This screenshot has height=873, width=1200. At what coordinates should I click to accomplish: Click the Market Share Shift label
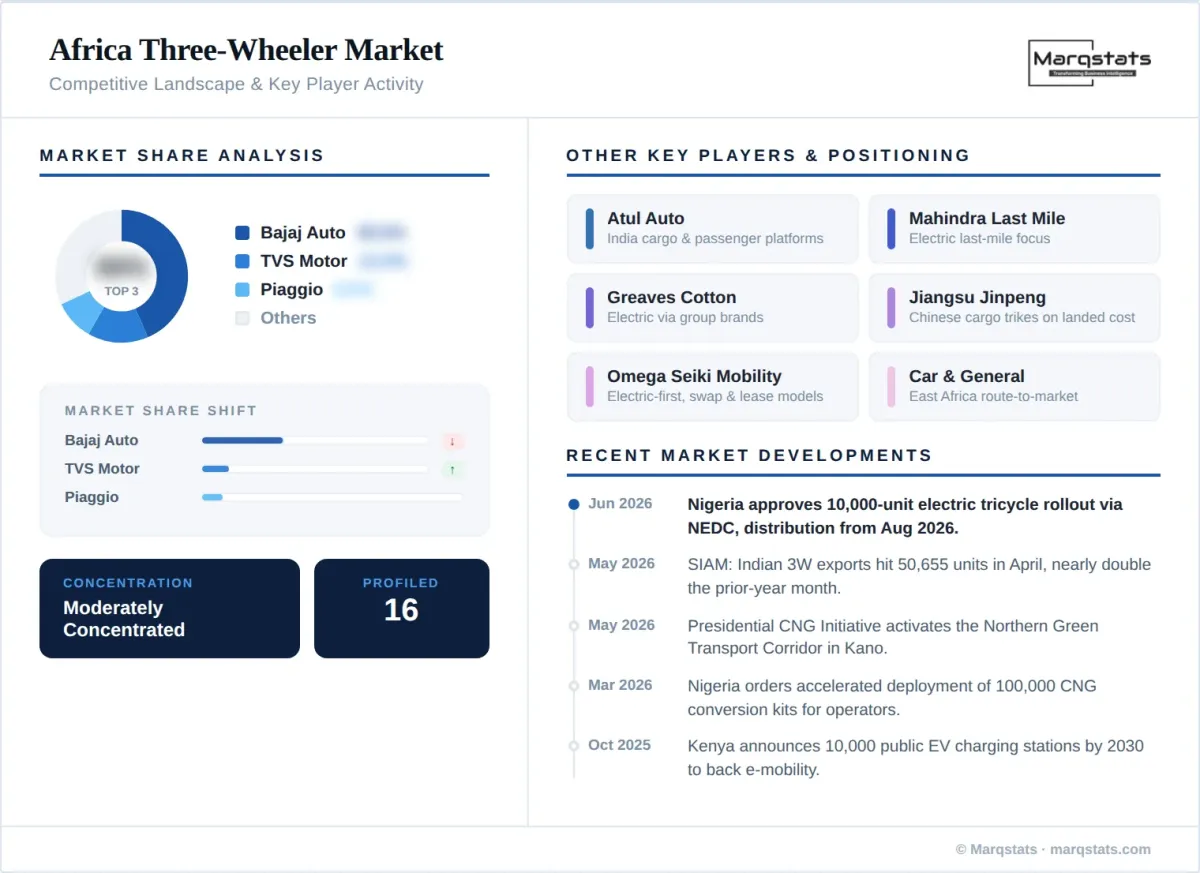(x=161, y=411)
